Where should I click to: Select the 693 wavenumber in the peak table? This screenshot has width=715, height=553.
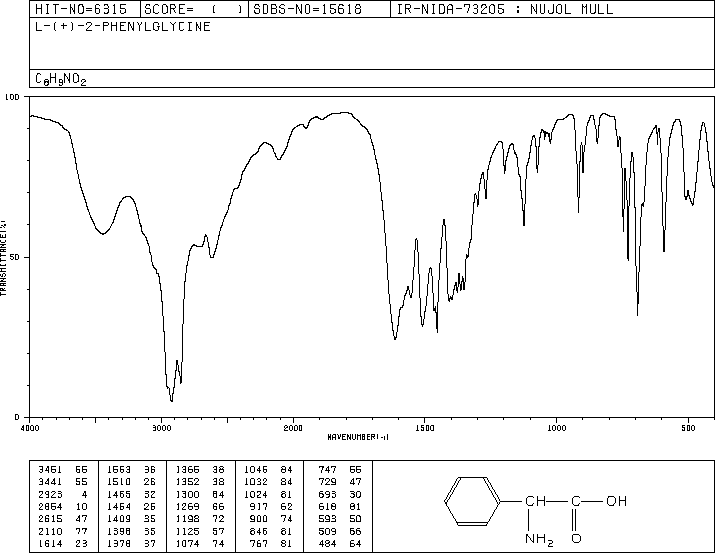tap(327, 494)
